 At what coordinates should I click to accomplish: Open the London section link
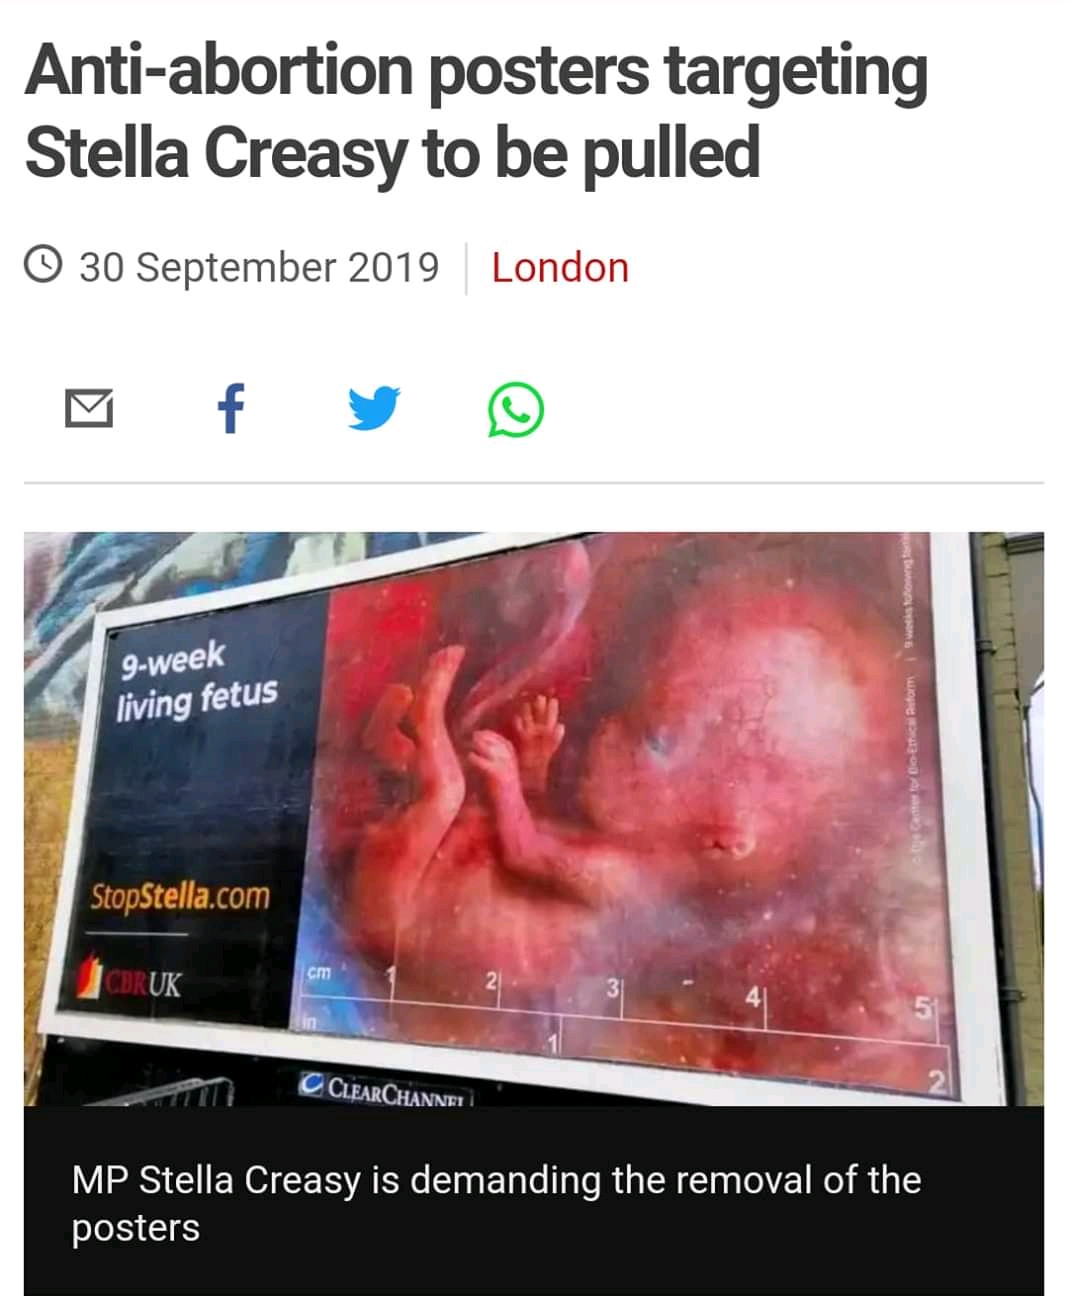pos(560,268)
